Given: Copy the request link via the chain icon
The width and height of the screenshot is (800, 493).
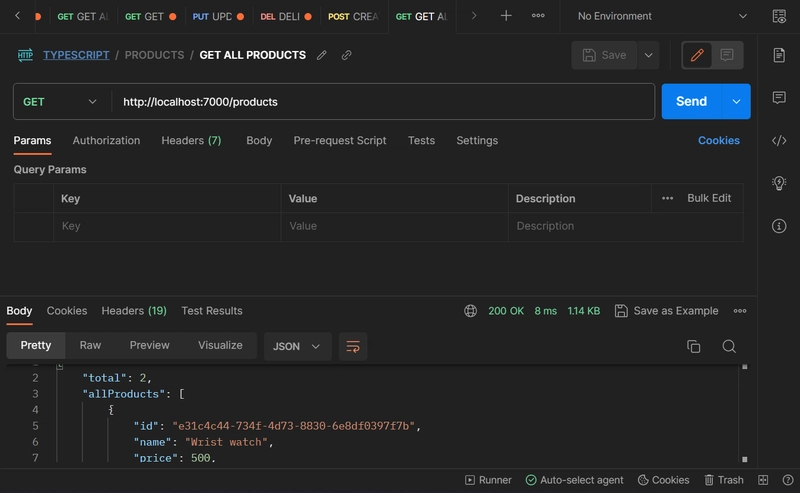Looking at the screenshot, I should [346, 55].
